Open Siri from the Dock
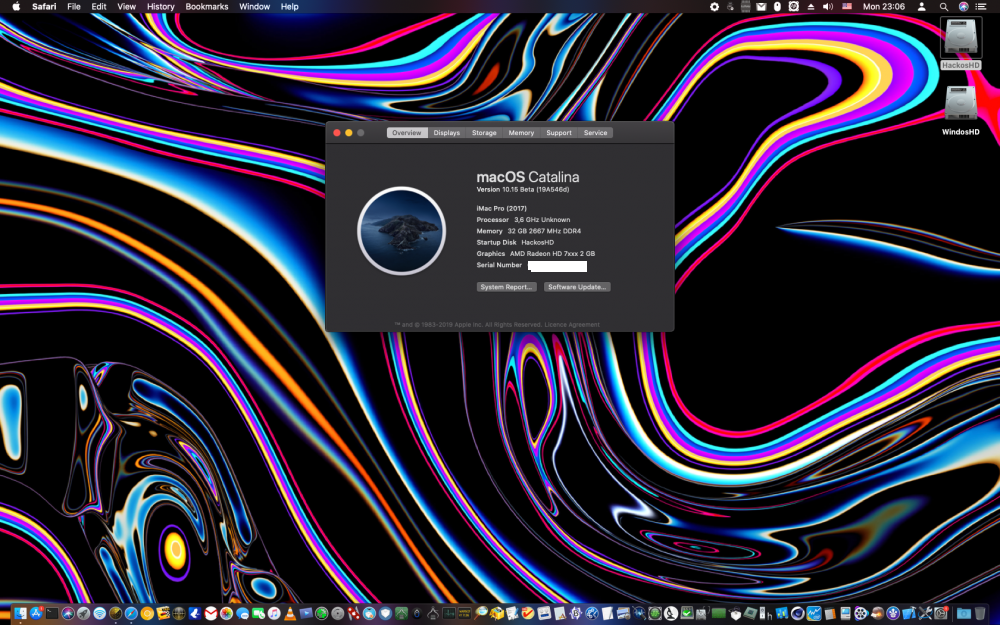Viewport: 1000px width, 625px height. pyautogui.click(x=68, y=614)
